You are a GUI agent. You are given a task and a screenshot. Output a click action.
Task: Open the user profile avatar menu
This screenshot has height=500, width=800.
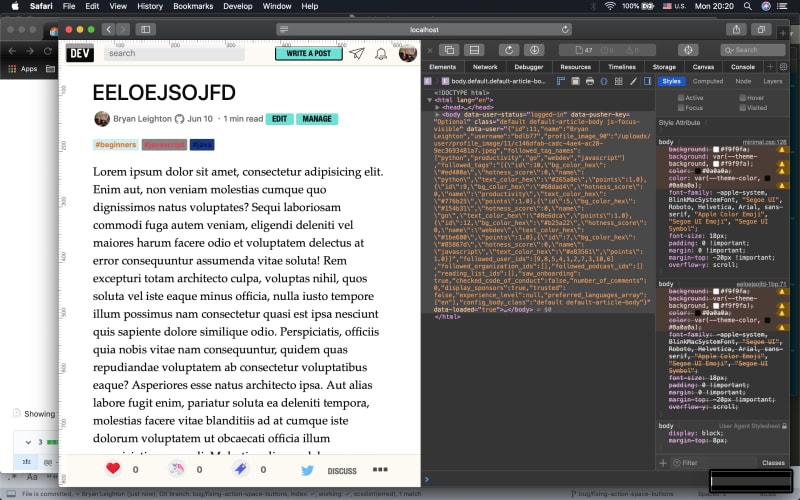408,53
